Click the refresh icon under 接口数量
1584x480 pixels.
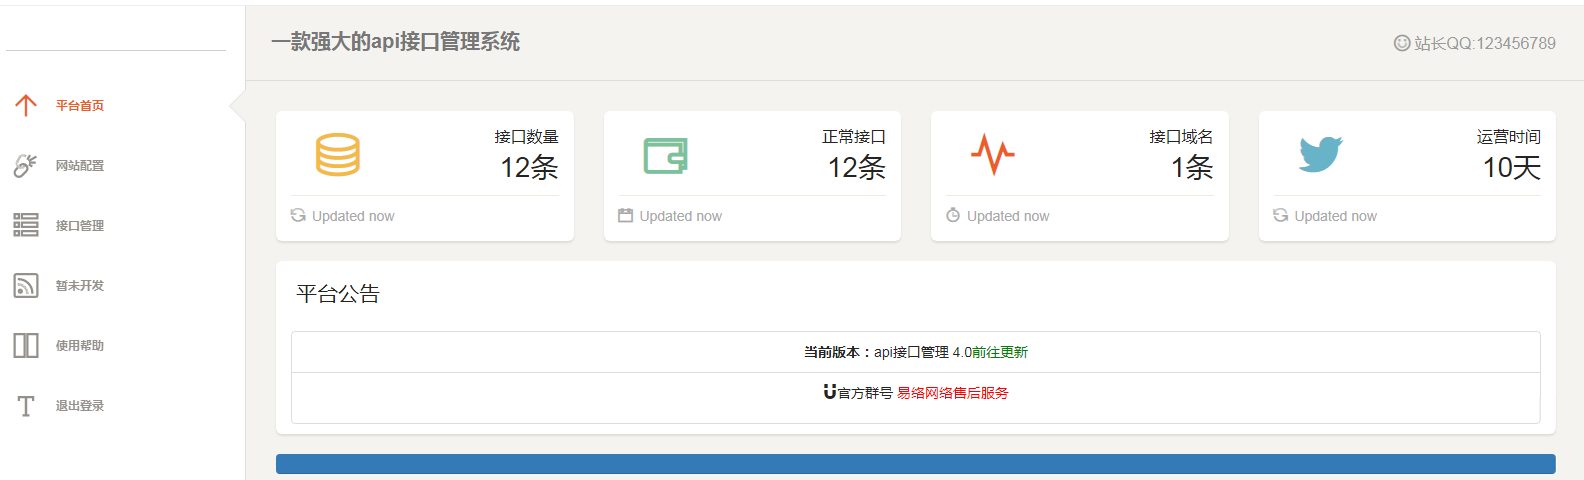coord(298,215)
